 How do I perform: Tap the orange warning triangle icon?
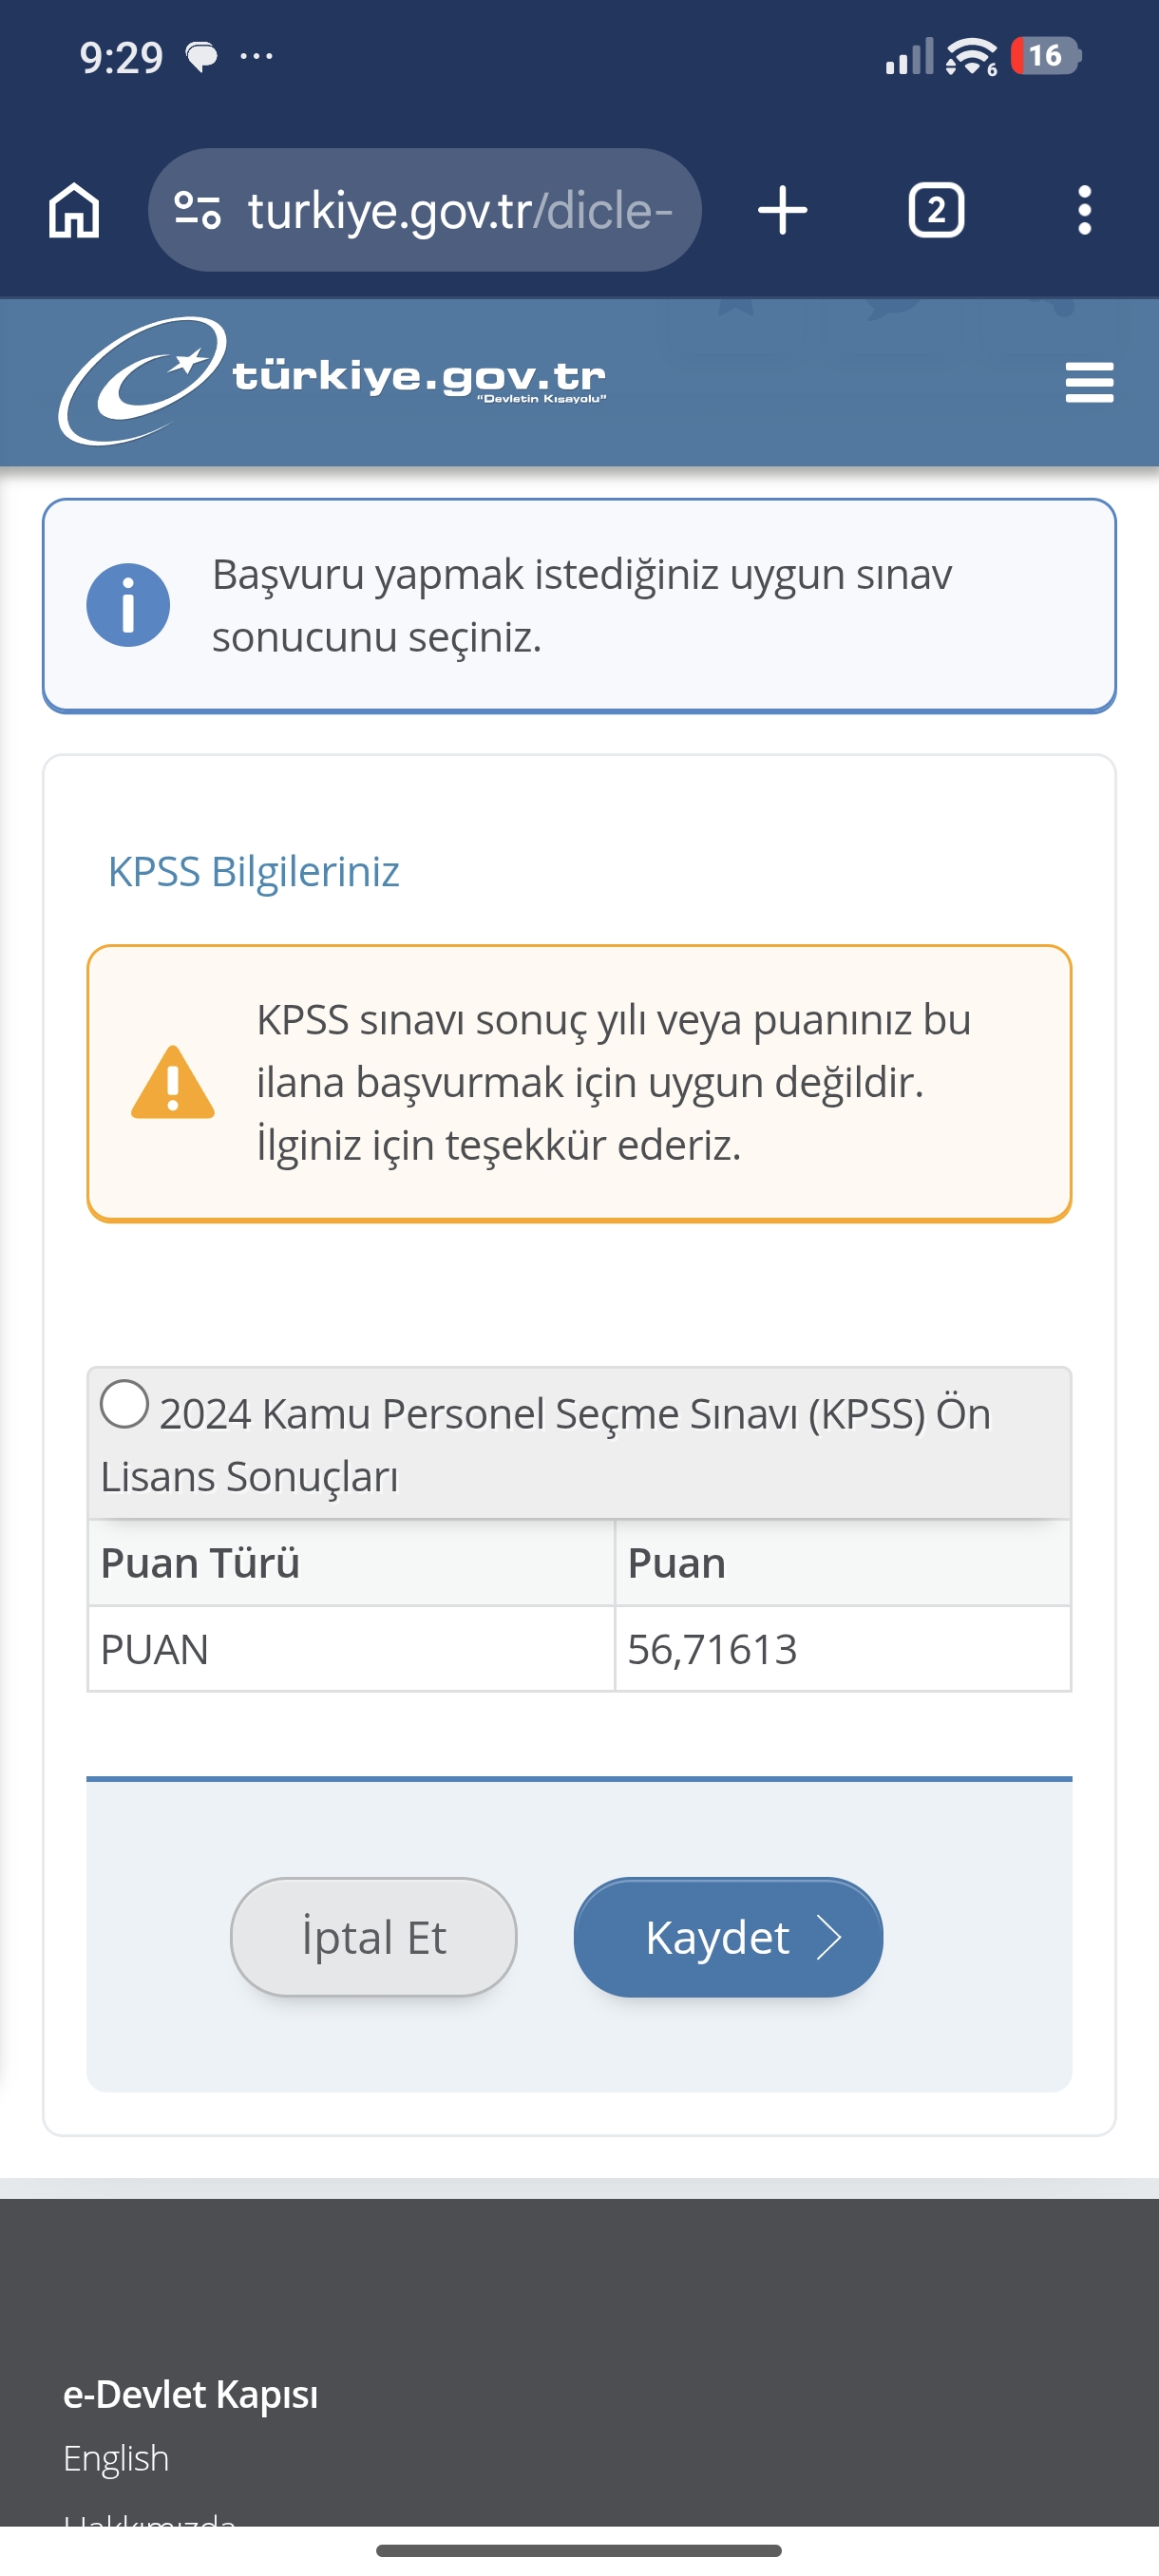coord(173,1082)
